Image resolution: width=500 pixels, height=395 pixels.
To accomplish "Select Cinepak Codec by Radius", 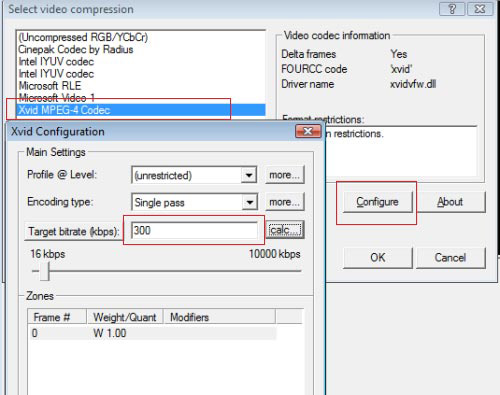I will click(x=141, y=49).
